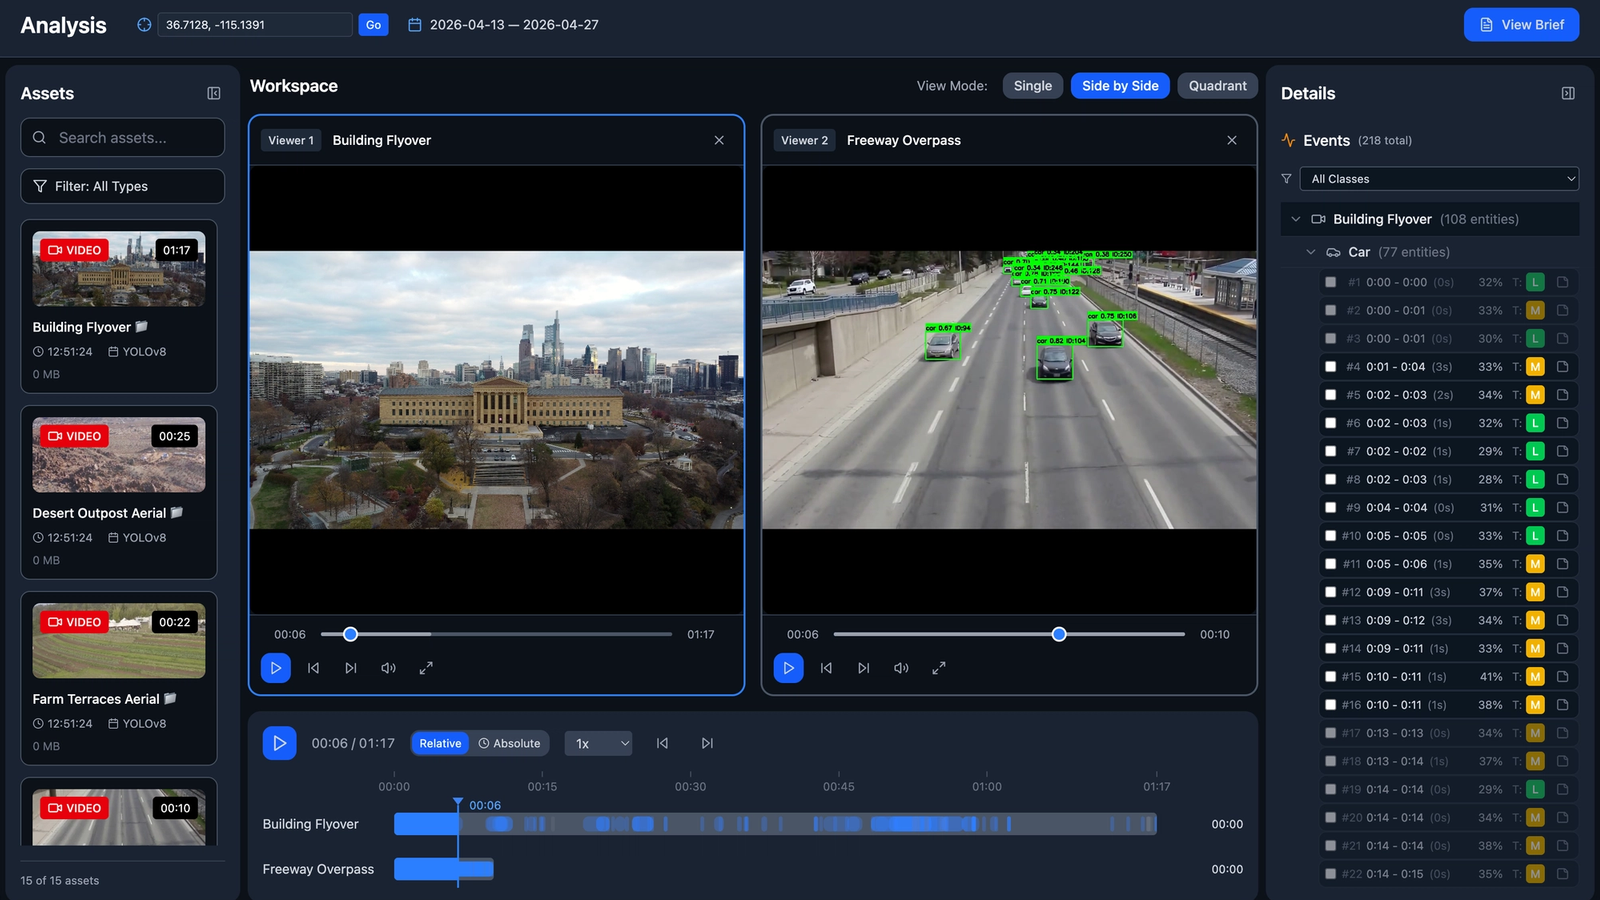This screenshot has width=1600, height=900.
Task: Click Viewer 1 seek slider handle
Action: tap(351, 634)
